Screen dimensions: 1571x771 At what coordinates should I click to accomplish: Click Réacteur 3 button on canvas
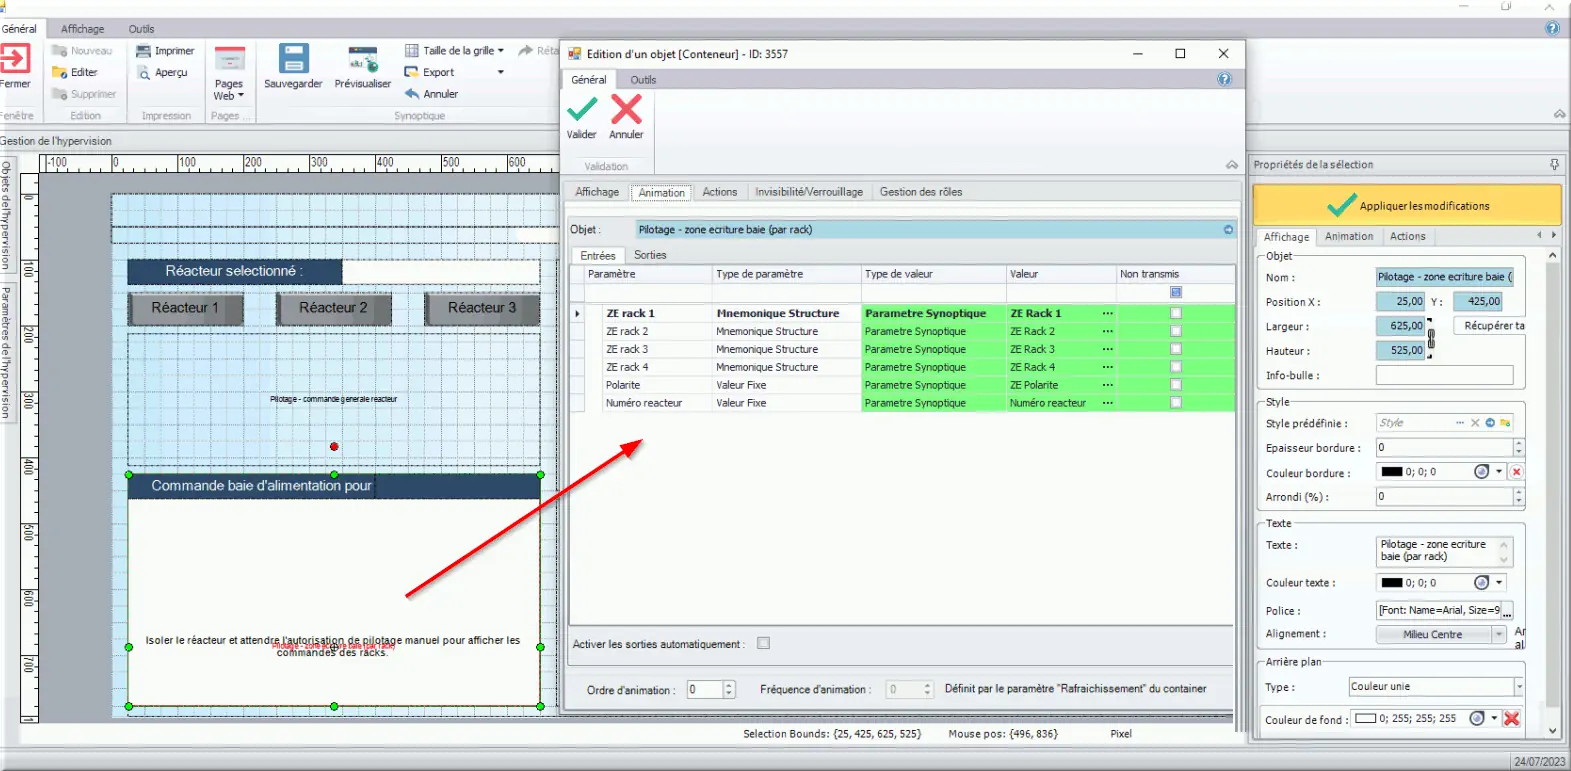click(x=482, y=308)
